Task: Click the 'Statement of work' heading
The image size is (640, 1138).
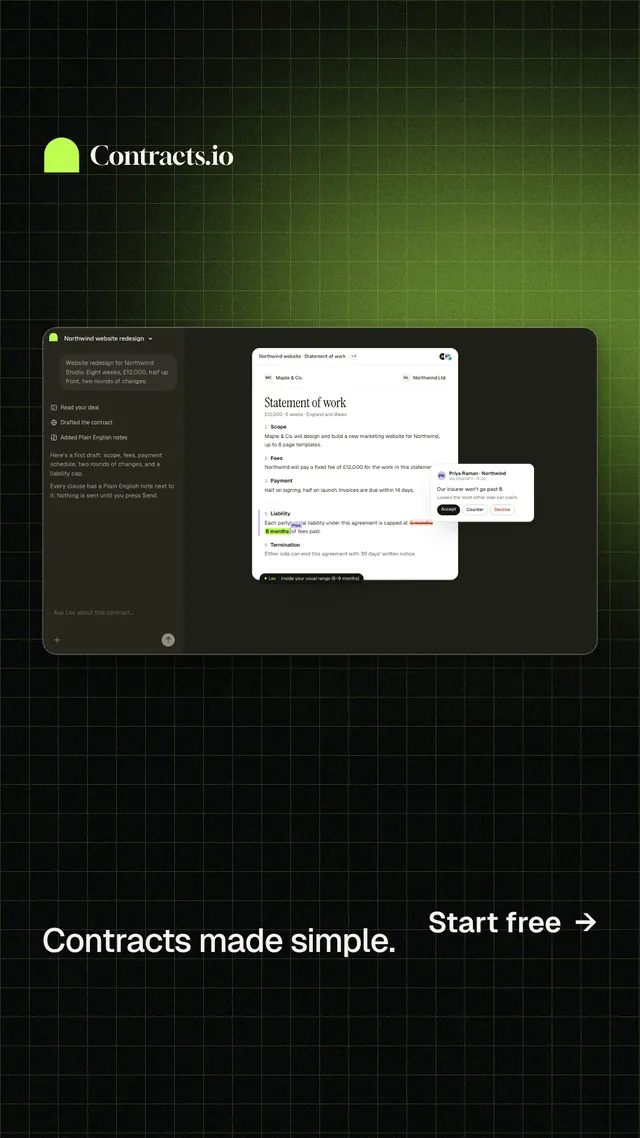Action: pos(305,402)
